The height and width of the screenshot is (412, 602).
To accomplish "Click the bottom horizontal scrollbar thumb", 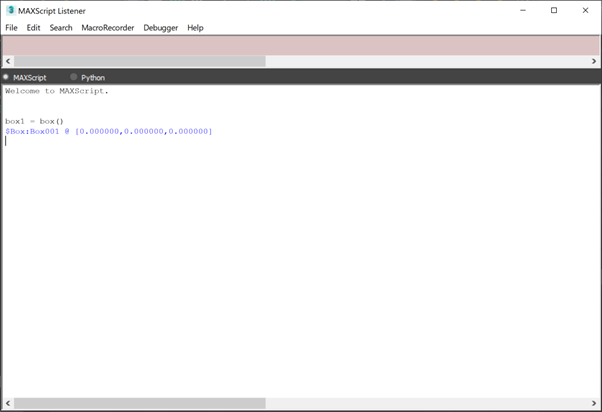I will click(x=140, y=403).
